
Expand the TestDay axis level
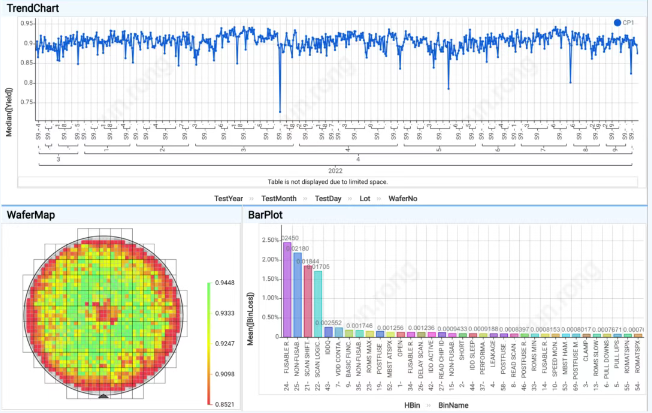[x=330, y=198]
